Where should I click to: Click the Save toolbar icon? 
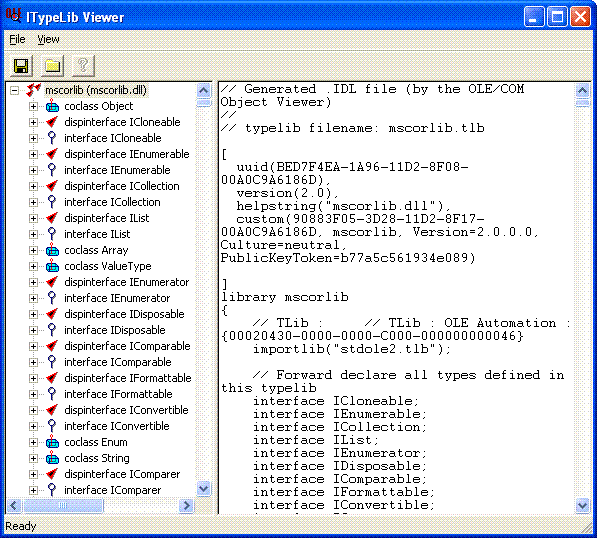(x=21, y=66)
